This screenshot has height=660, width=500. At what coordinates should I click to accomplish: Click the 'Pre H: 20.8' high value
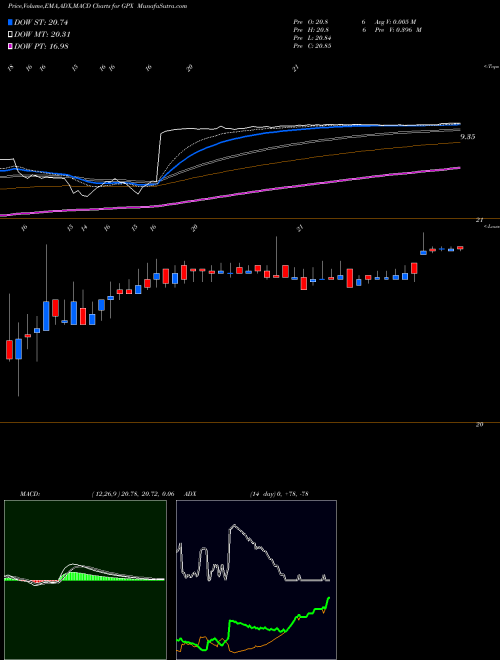[312, 30]
